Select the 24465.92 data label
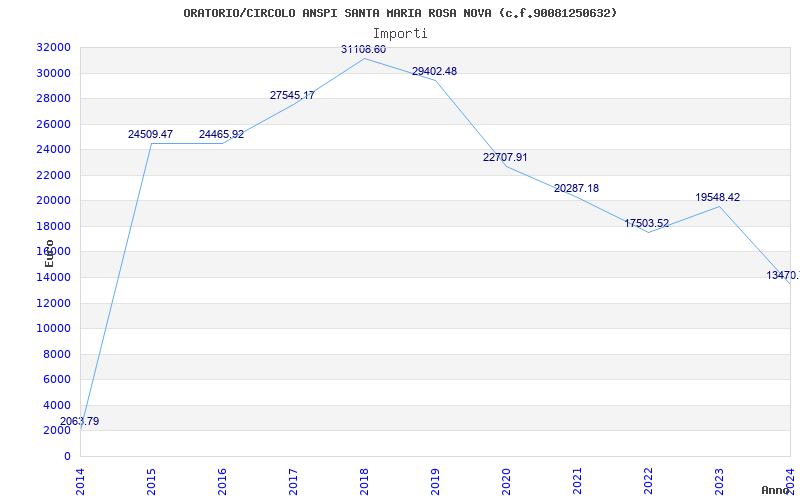This screenshot has height=500, width=800. coord(221,135)
